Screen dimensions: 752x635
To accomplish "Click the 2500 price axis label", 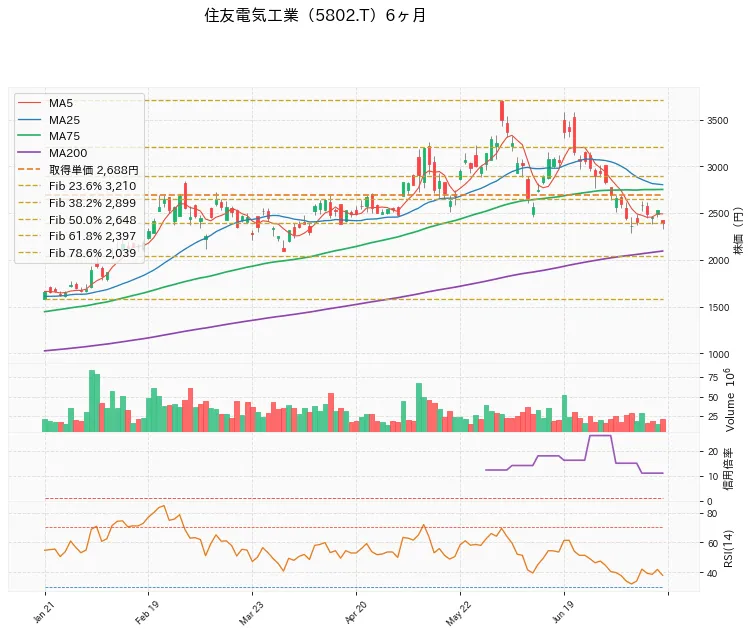I will [717, 214].
